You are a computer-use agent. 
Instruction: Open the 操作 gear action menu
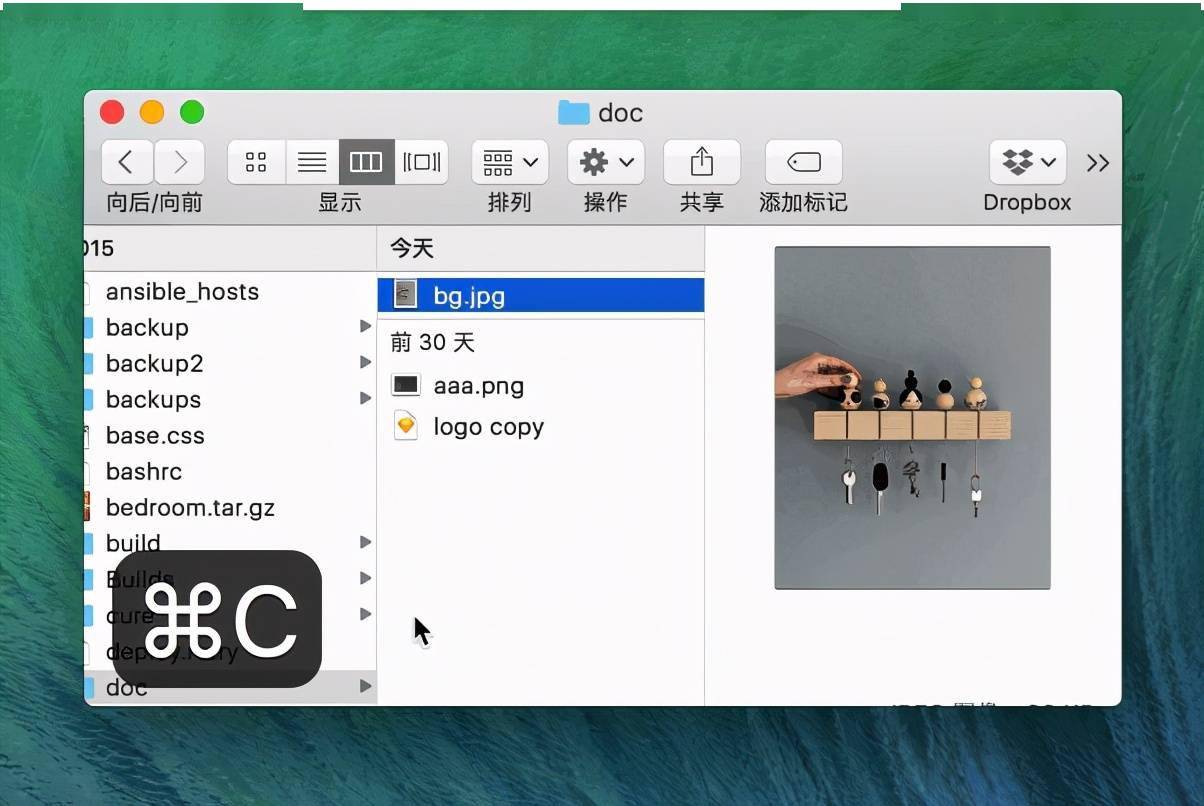pyautogui.click(x=606, y=162)
